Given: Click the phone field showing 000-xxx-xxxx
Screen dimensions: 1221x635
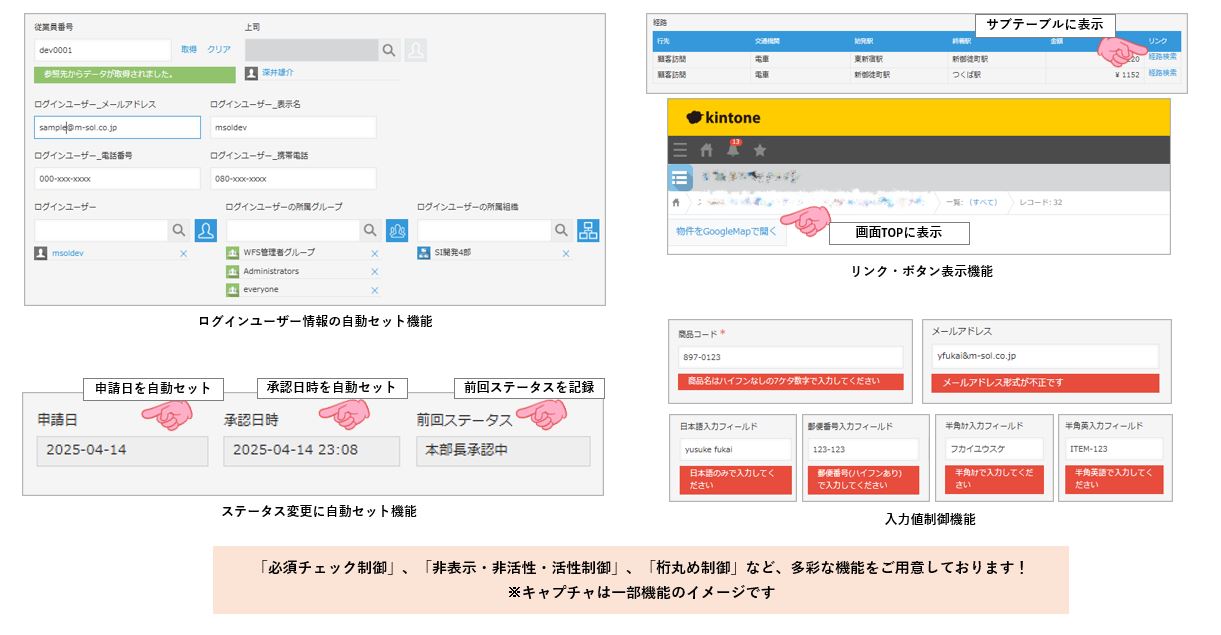Looking at the screenshot, I should (x=117, y=178).
